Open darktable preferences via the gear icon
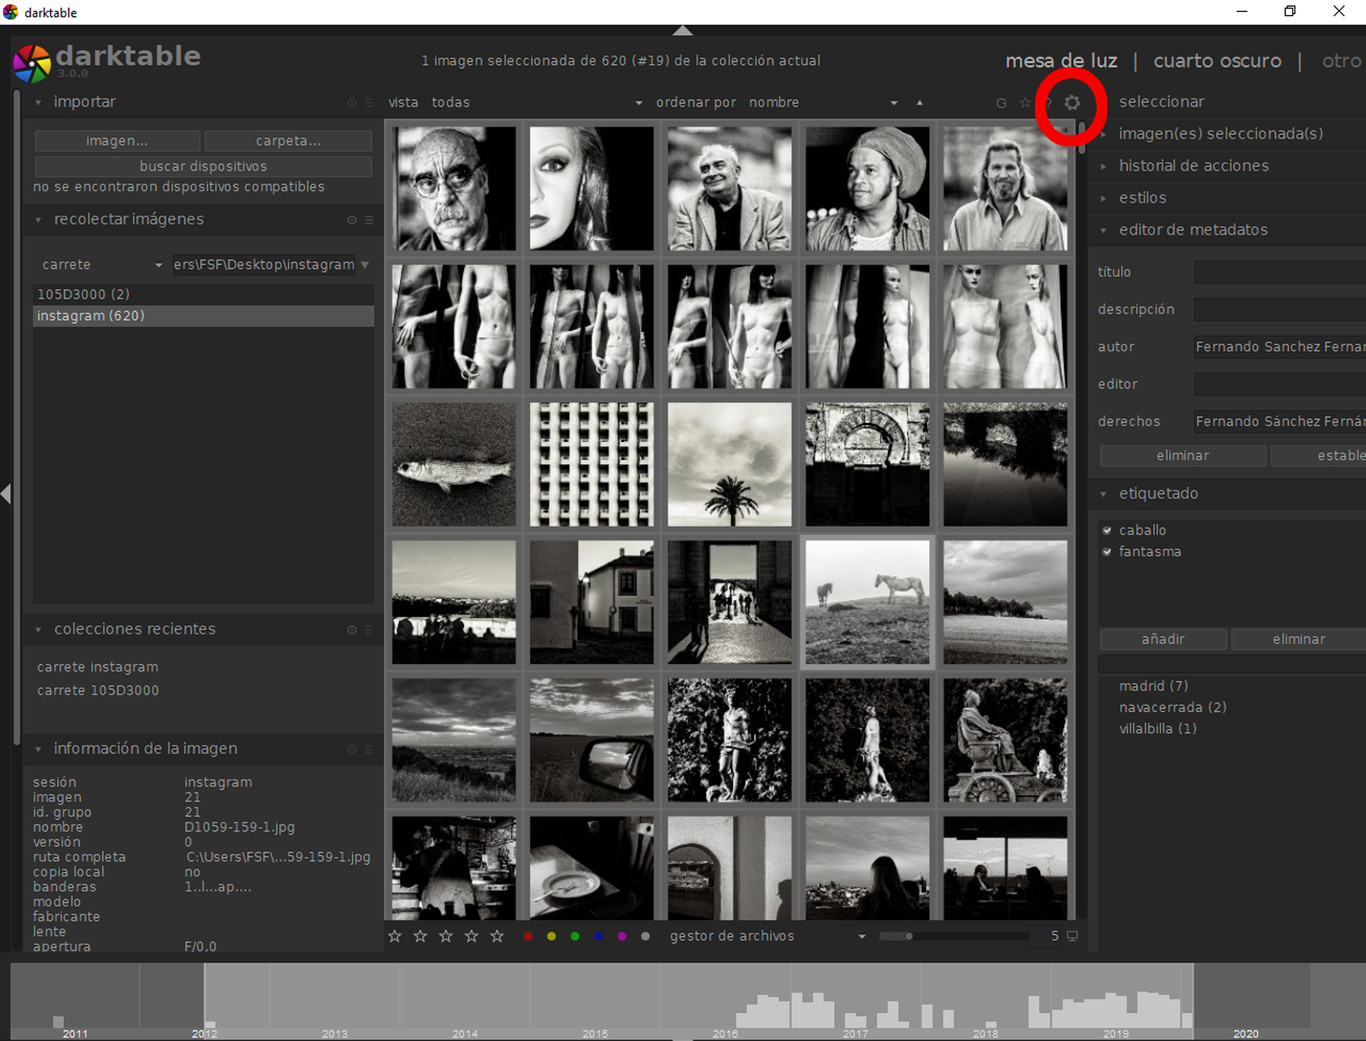This screenshot has width=1366, height=1041. point(1072,103)
